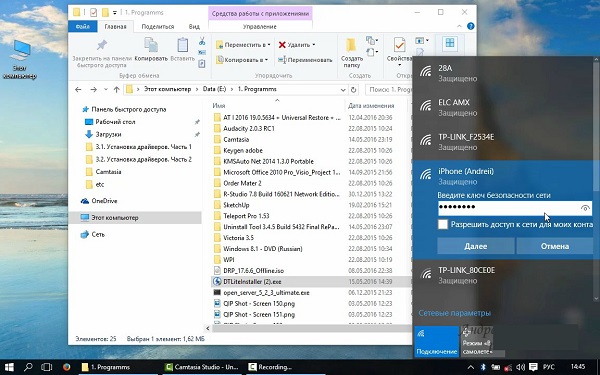Switch to Camtasia Studio taskbar button

click(x=201, y=367)
